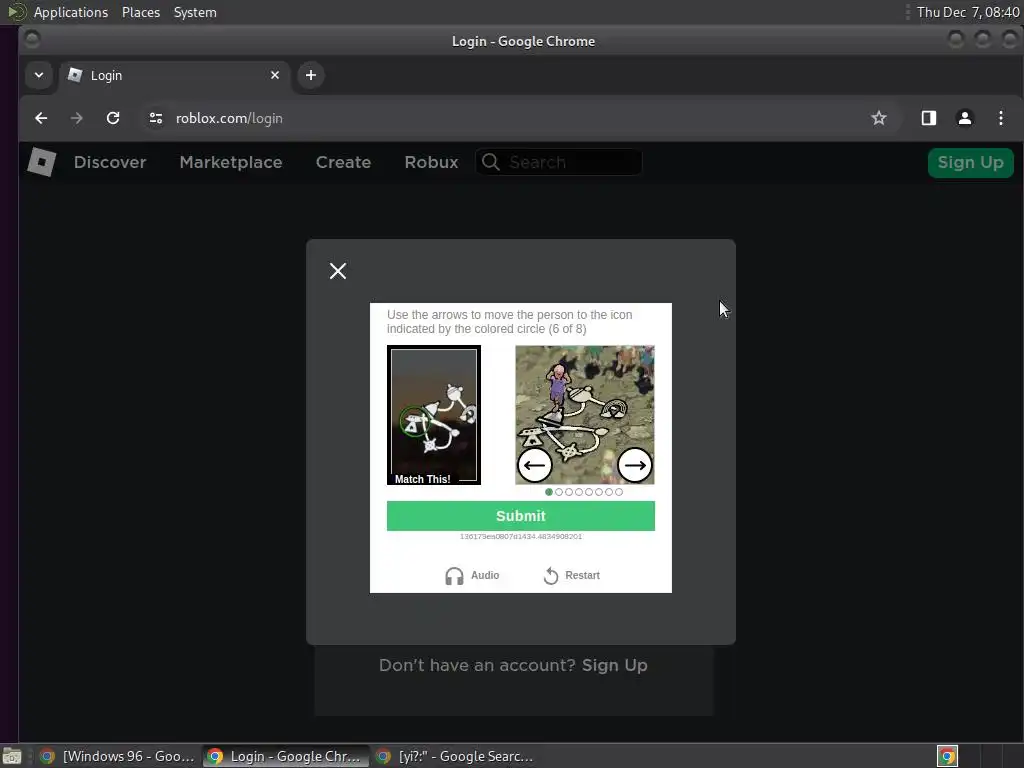
Task: Click the clock showing Thu Dec 7
Action: tap(968, 12)
